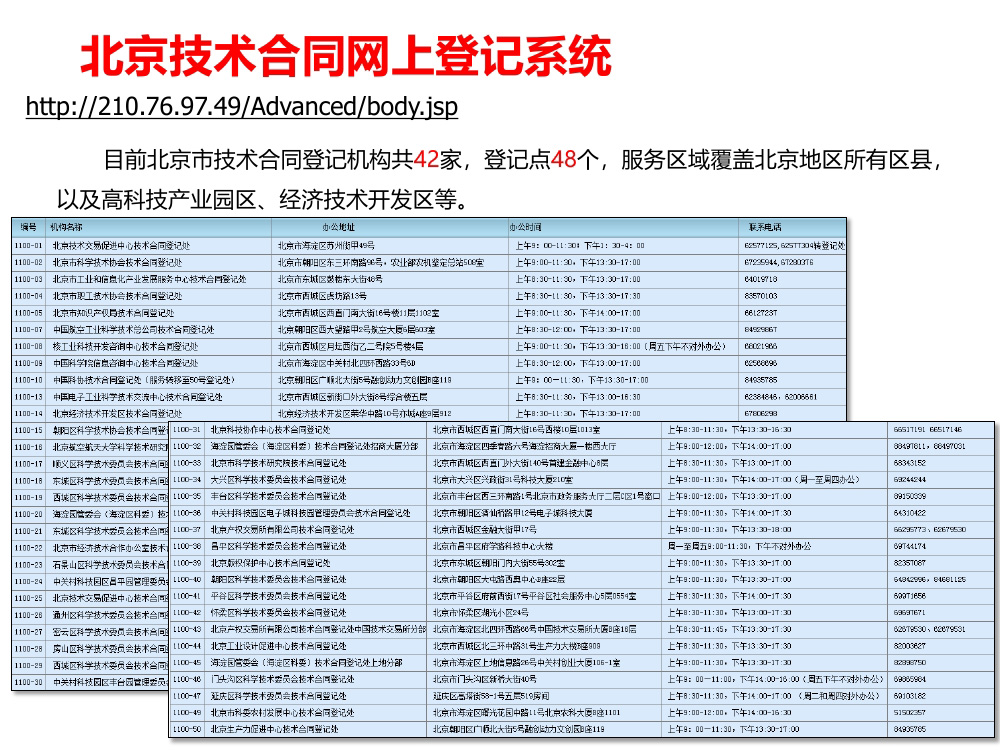Viewport: 1000px width, 750px height.
Task: Click 中关村科技园区电子城科技园管理委员会技术合同登记处
Action: point(311,513)
